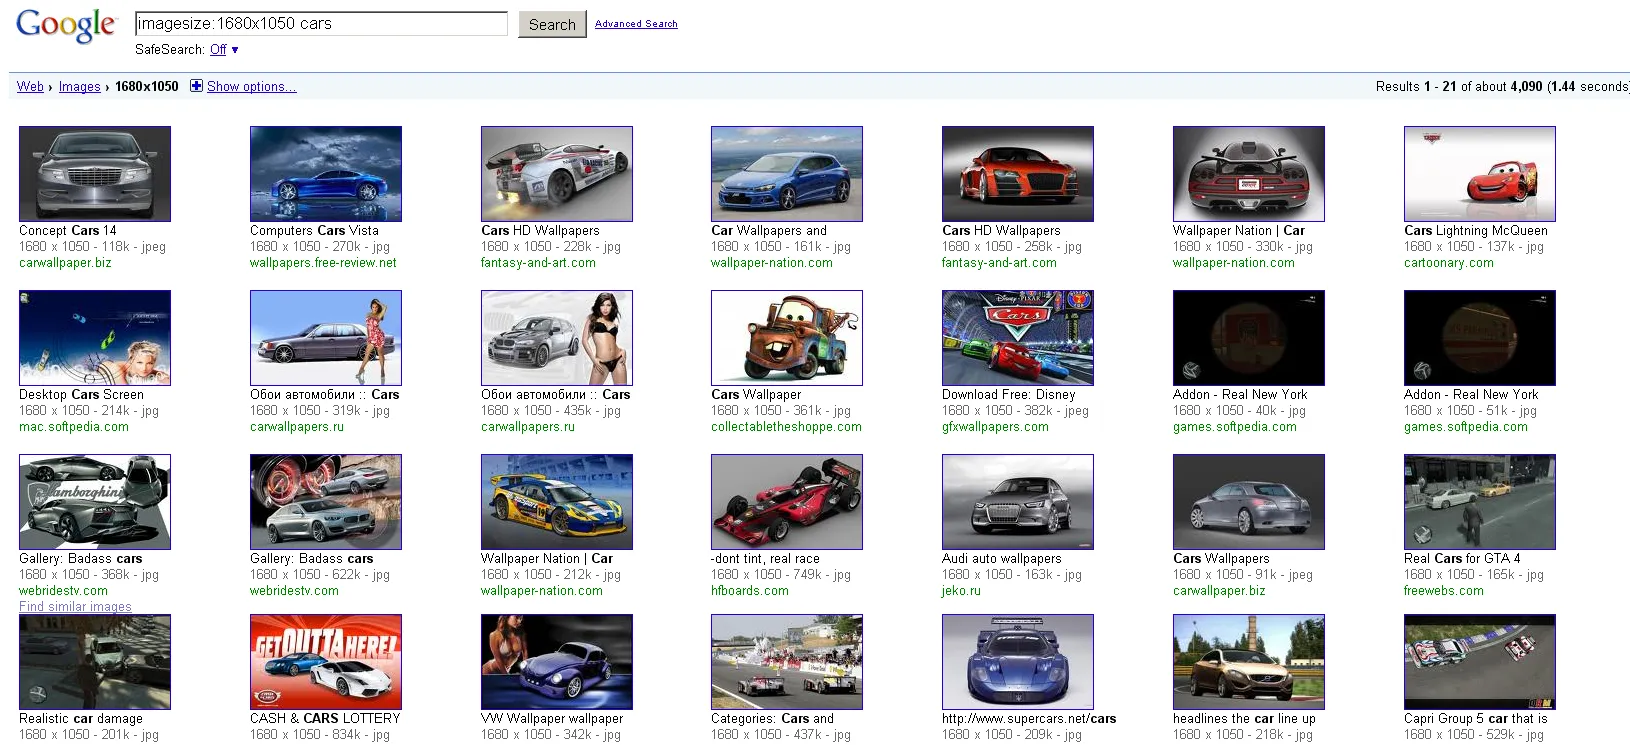The height and width of the screenshot is (745, 1630).
Task: Open the headlines the car line up thumbnail
Action: click(1249, 662)
